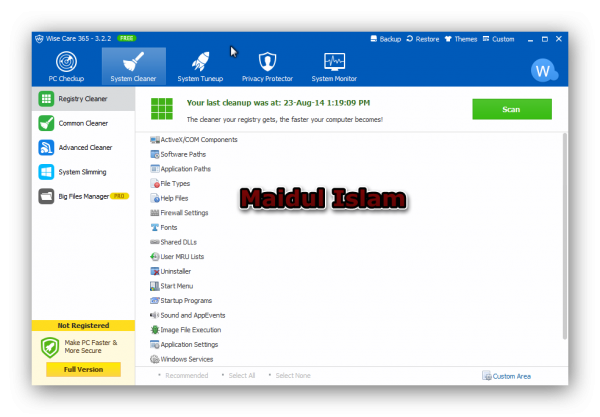Click the green FREE badge
This screenshot has width=600, height=417.
127,38
